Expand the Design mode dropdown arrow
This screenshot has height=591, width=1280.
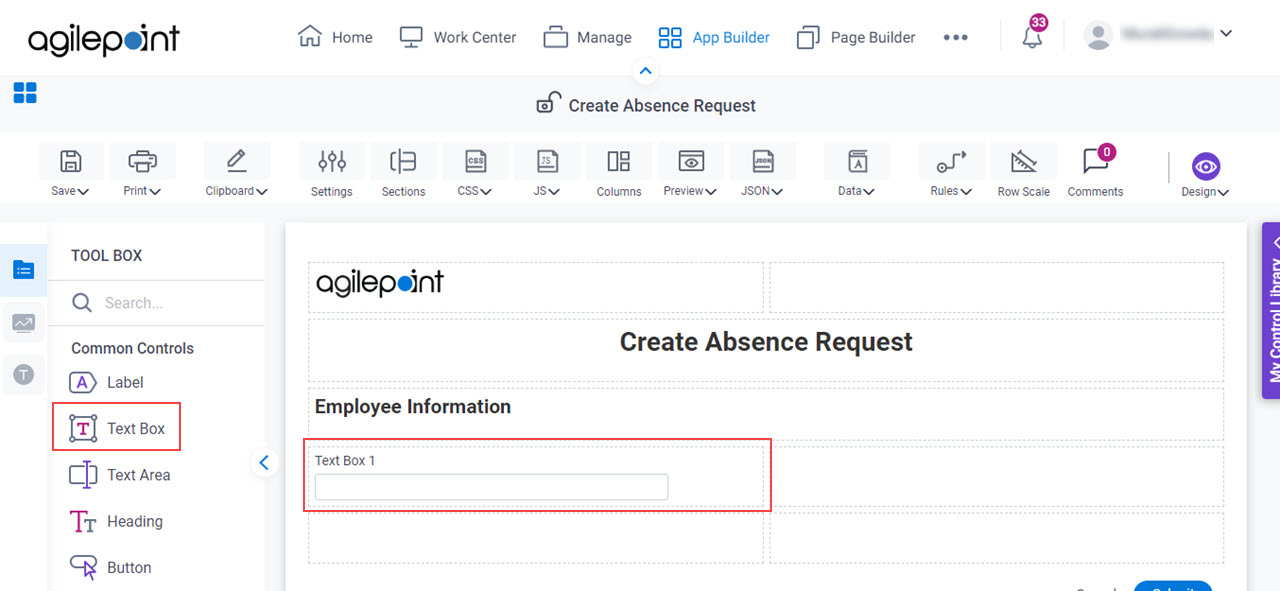(1223, 192)
